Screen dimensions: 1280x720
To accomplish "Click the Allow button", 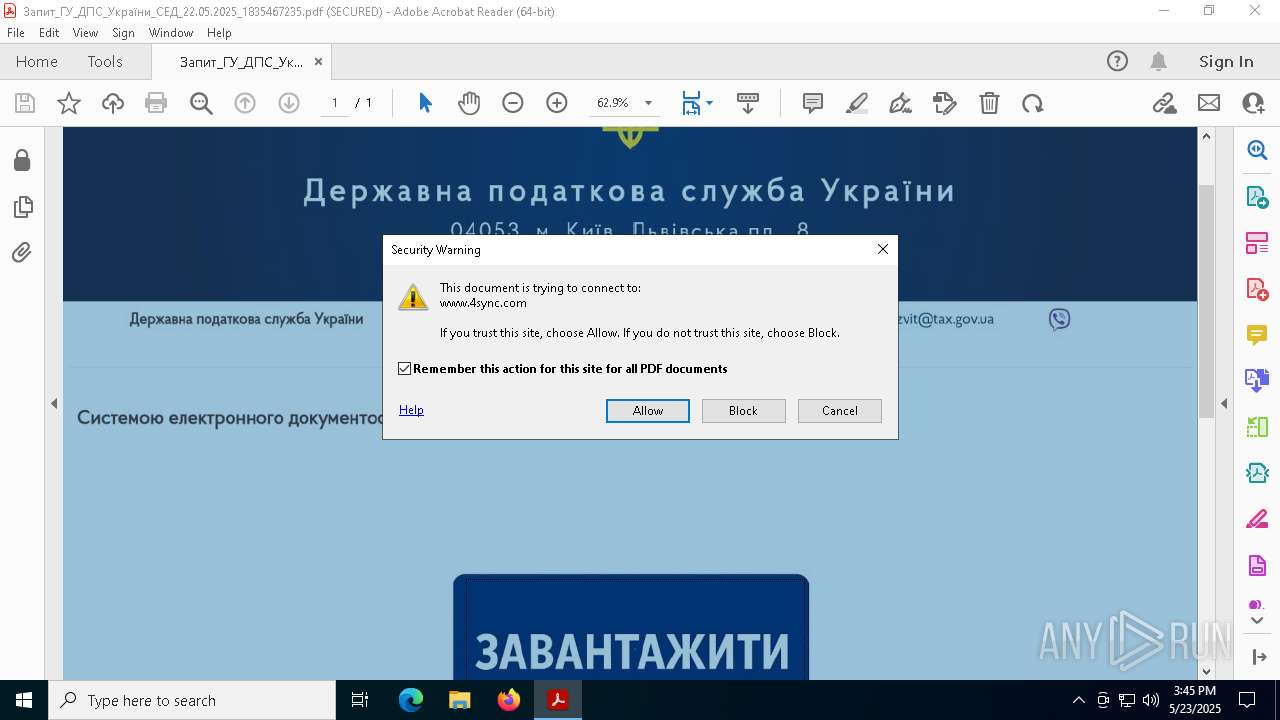I will [x=648, y=411].
